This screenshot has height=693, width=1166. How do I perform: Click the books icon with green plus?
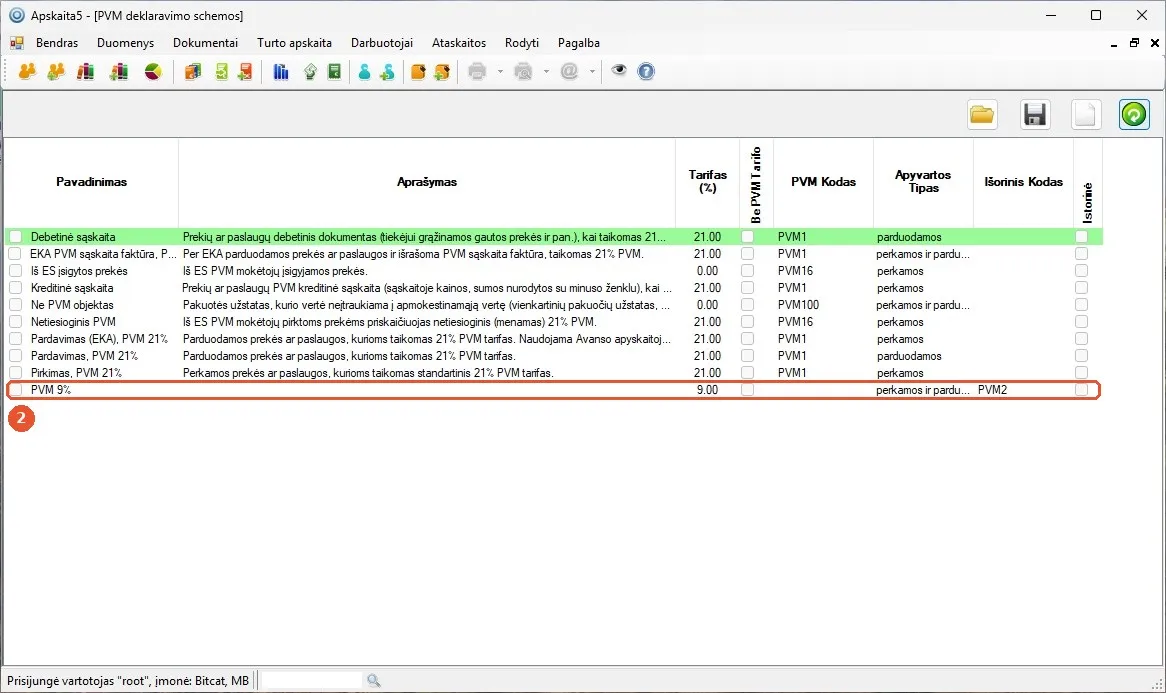coord(119,71)
